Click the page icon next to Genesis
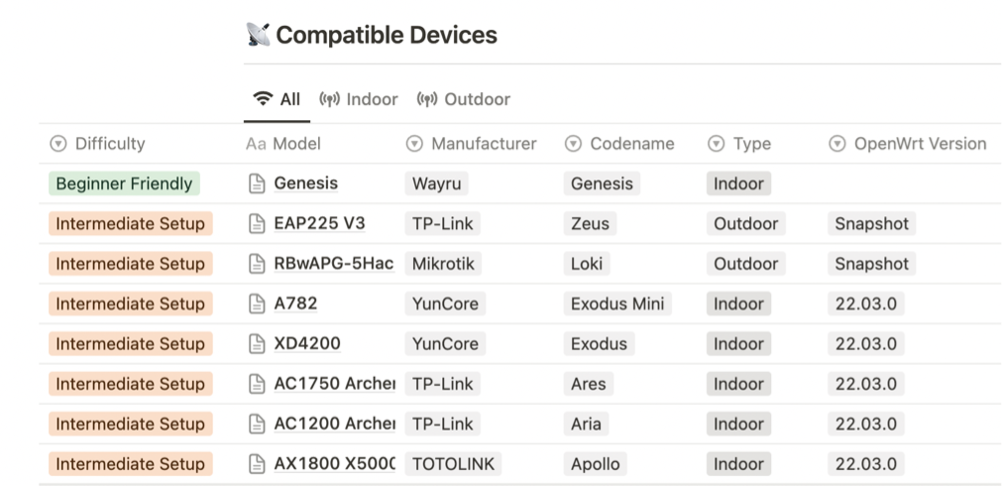 point(256,183)
